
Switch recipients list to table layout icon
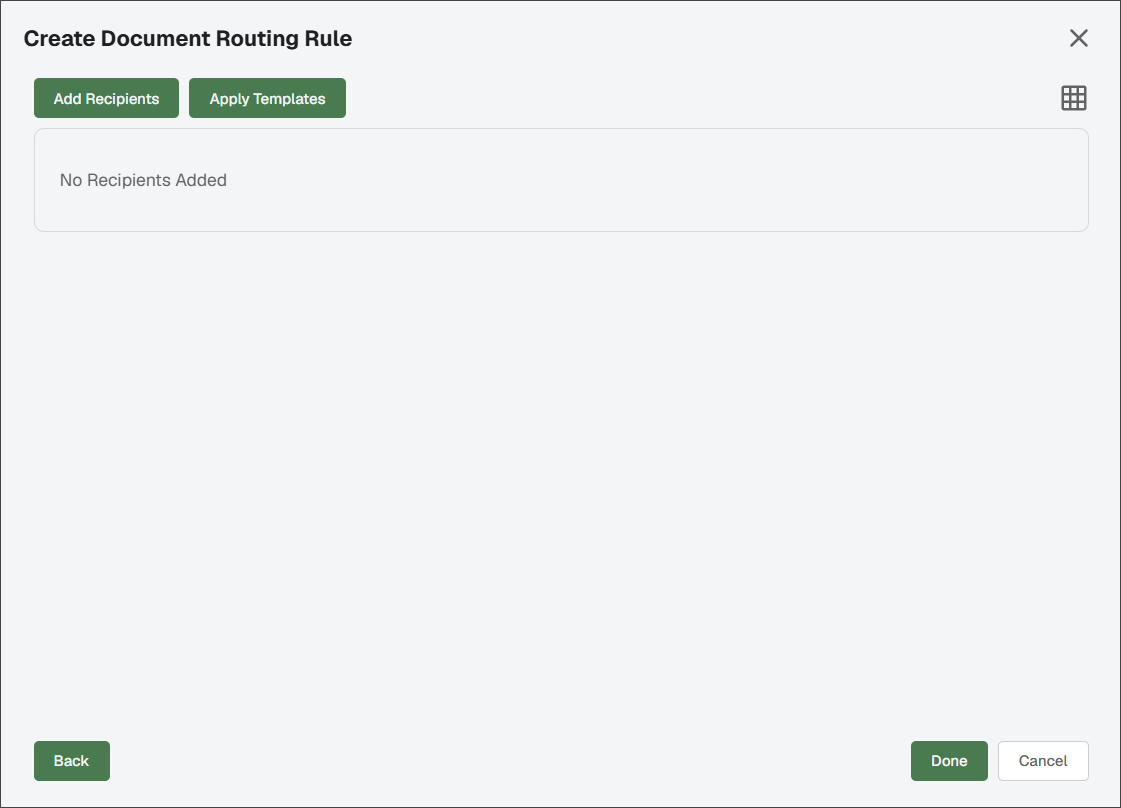pyautogui.click(x=1074, y=98)
